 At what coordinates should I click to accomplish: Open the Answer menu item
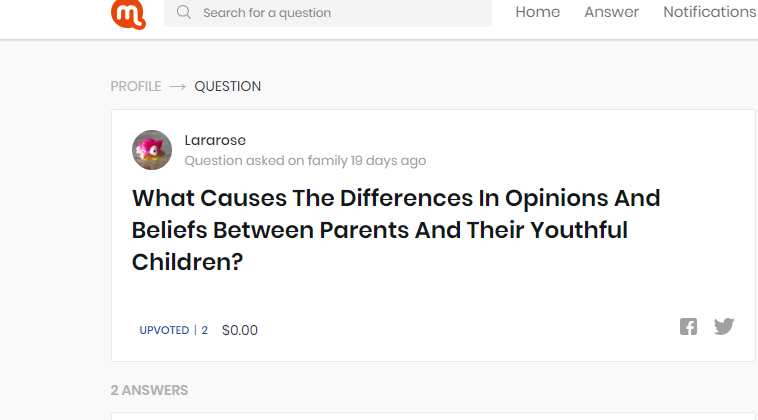click(x=611, y=12)
